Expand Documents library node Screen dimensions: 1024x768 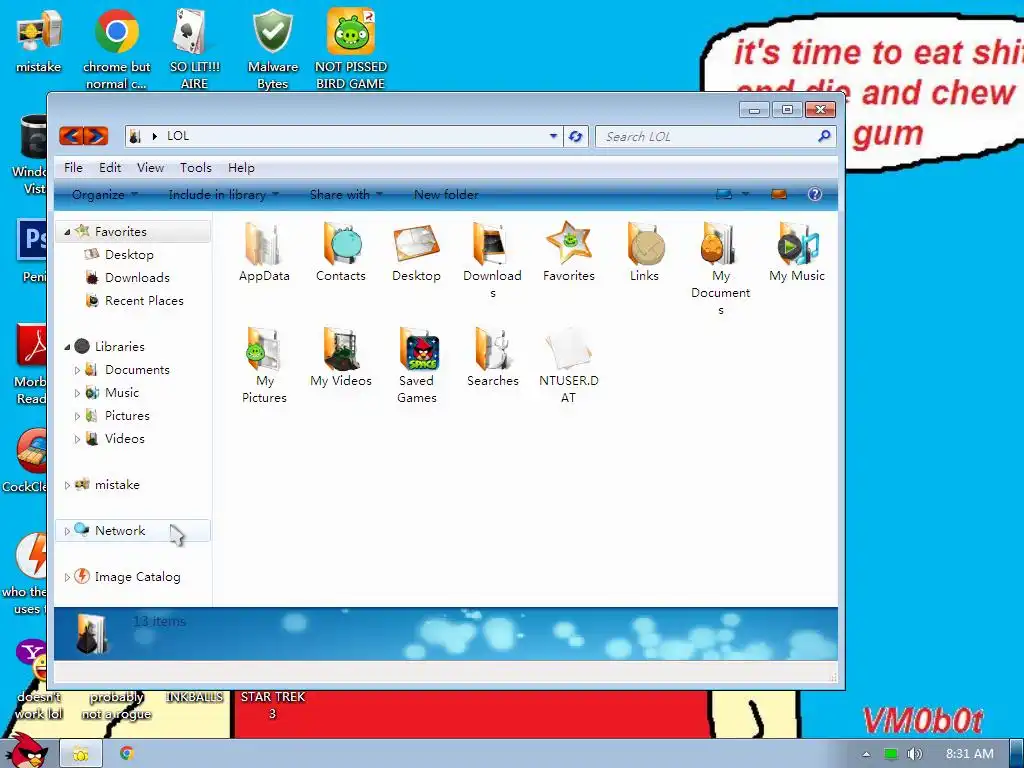(77, 370)
